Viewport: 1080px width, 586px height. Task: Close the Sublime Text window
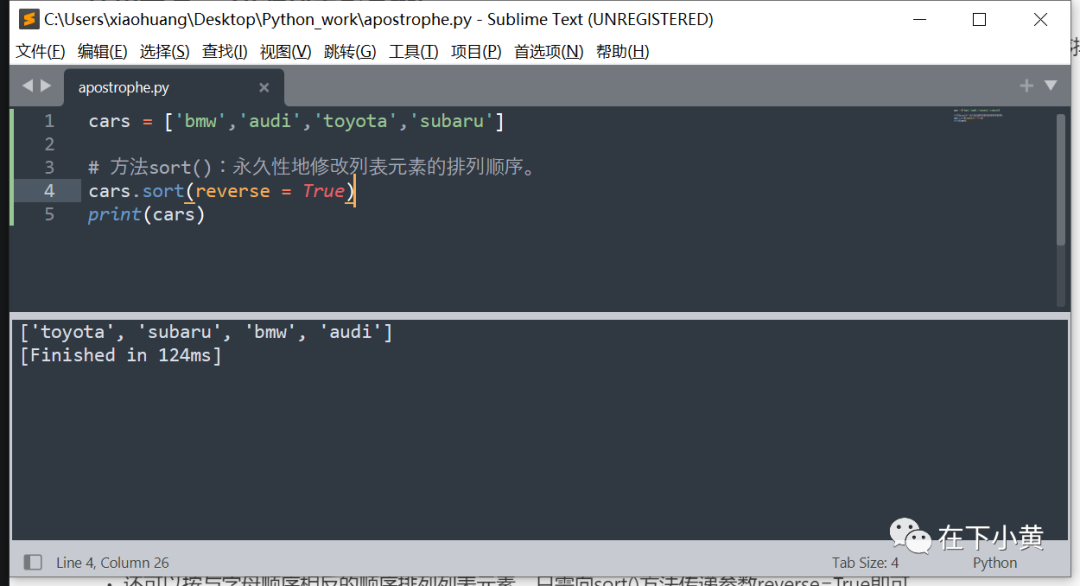(x=1040, y=19)
